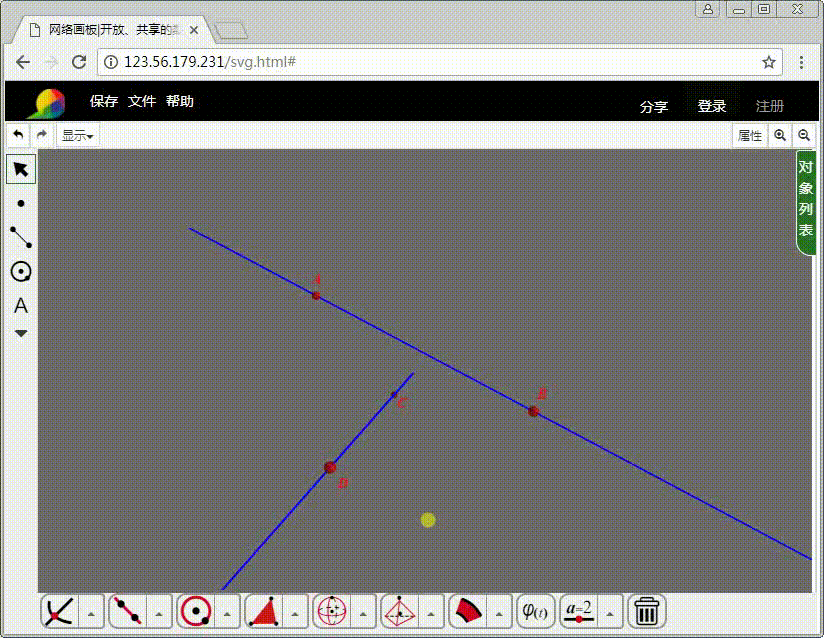Click the colorful app logo
The image size is (824, 638).
tap(47, 103)
